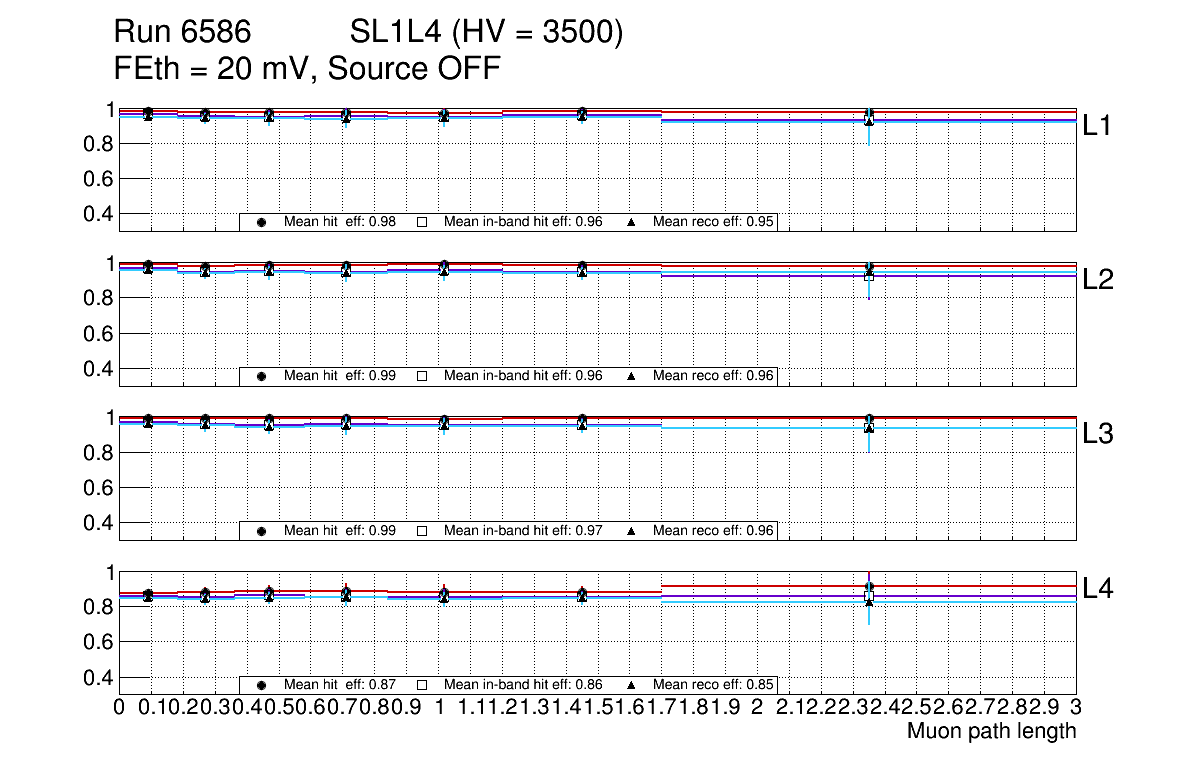Screen dimensions: 1196x772
Task: Click the 'SL1L4 (HV = 3500)' heading
Action: pos(487,34)
